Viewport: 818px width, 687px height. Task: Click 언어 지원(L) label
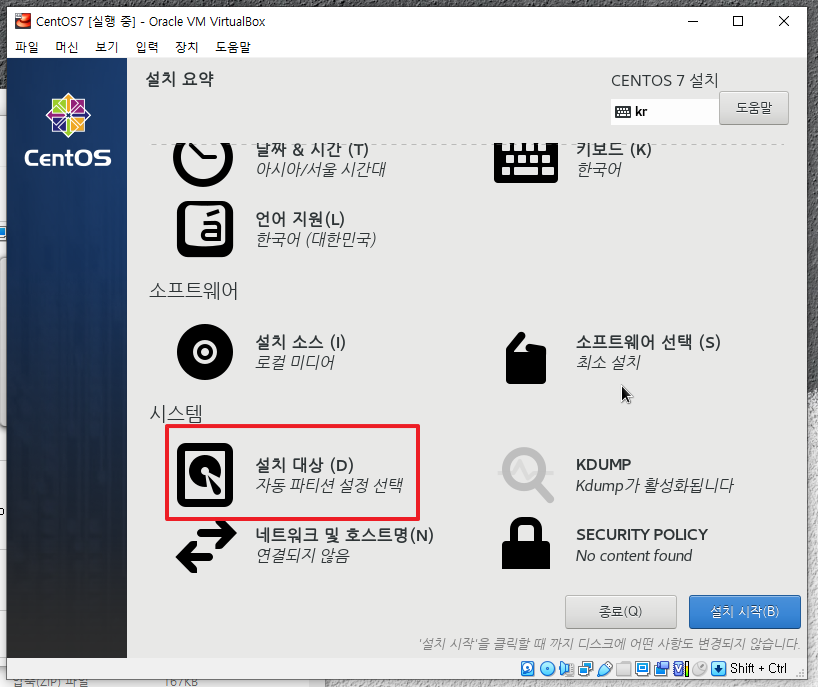300,219
